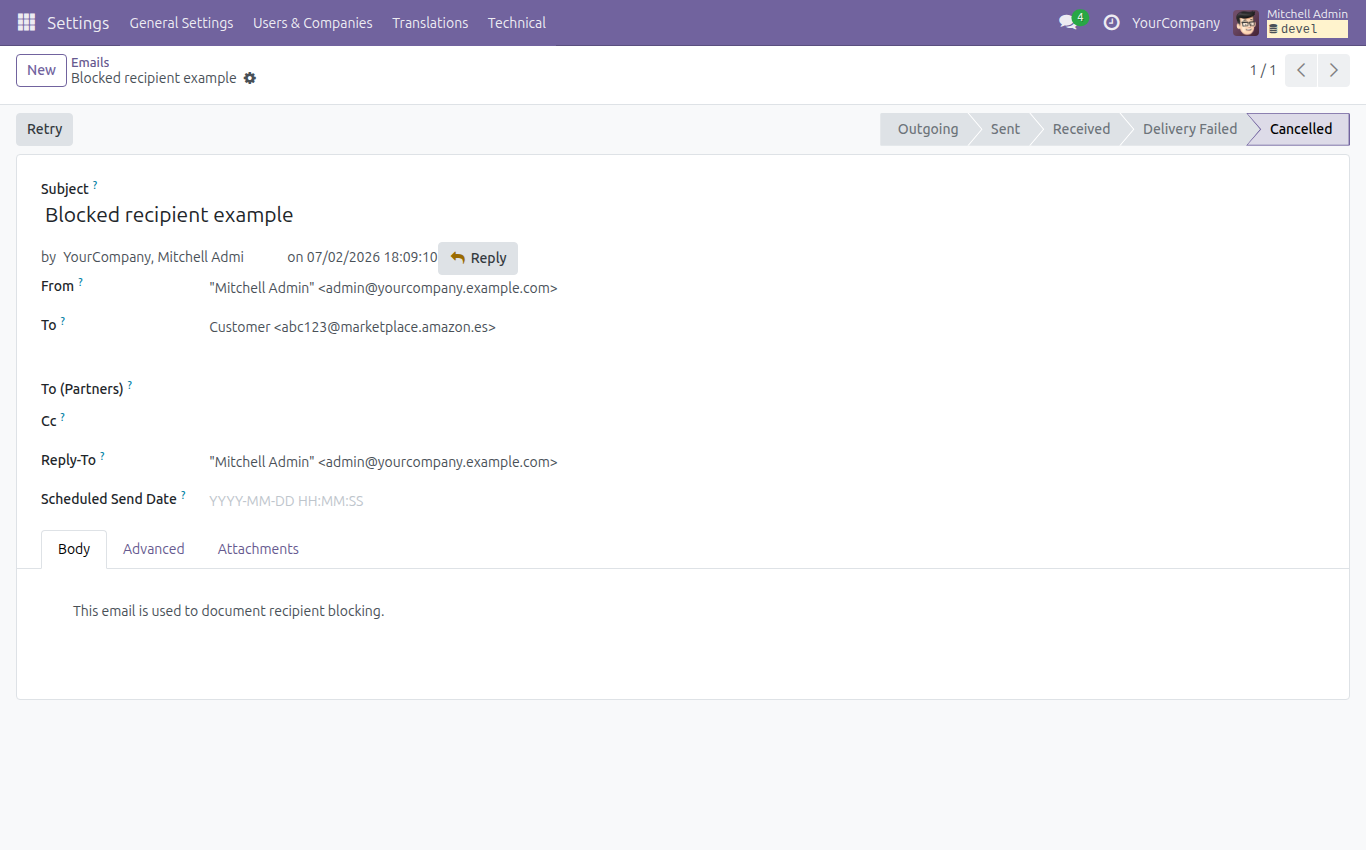
Task: Open YourCompany company switcher
Action: (x=1176, y=22)
